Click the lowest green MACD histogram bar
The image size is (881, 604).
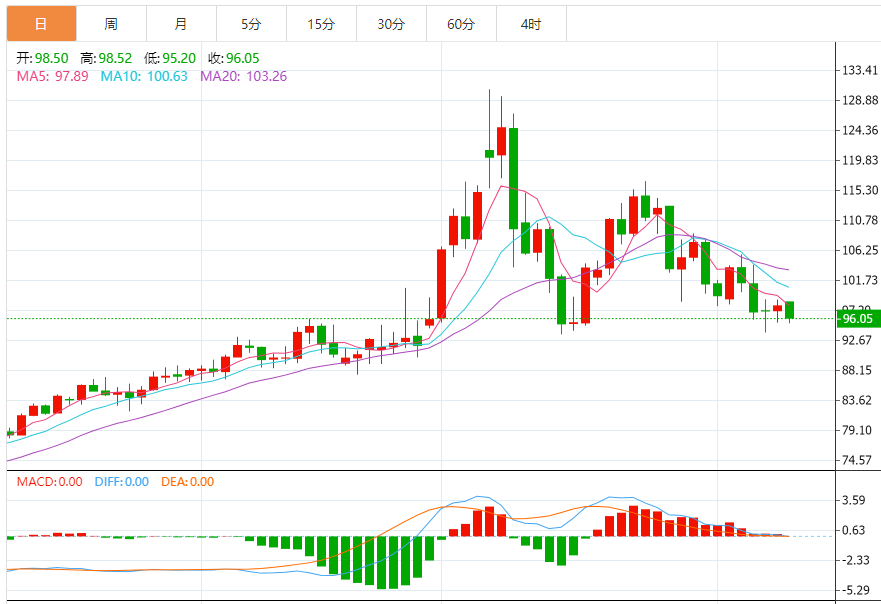381,562
